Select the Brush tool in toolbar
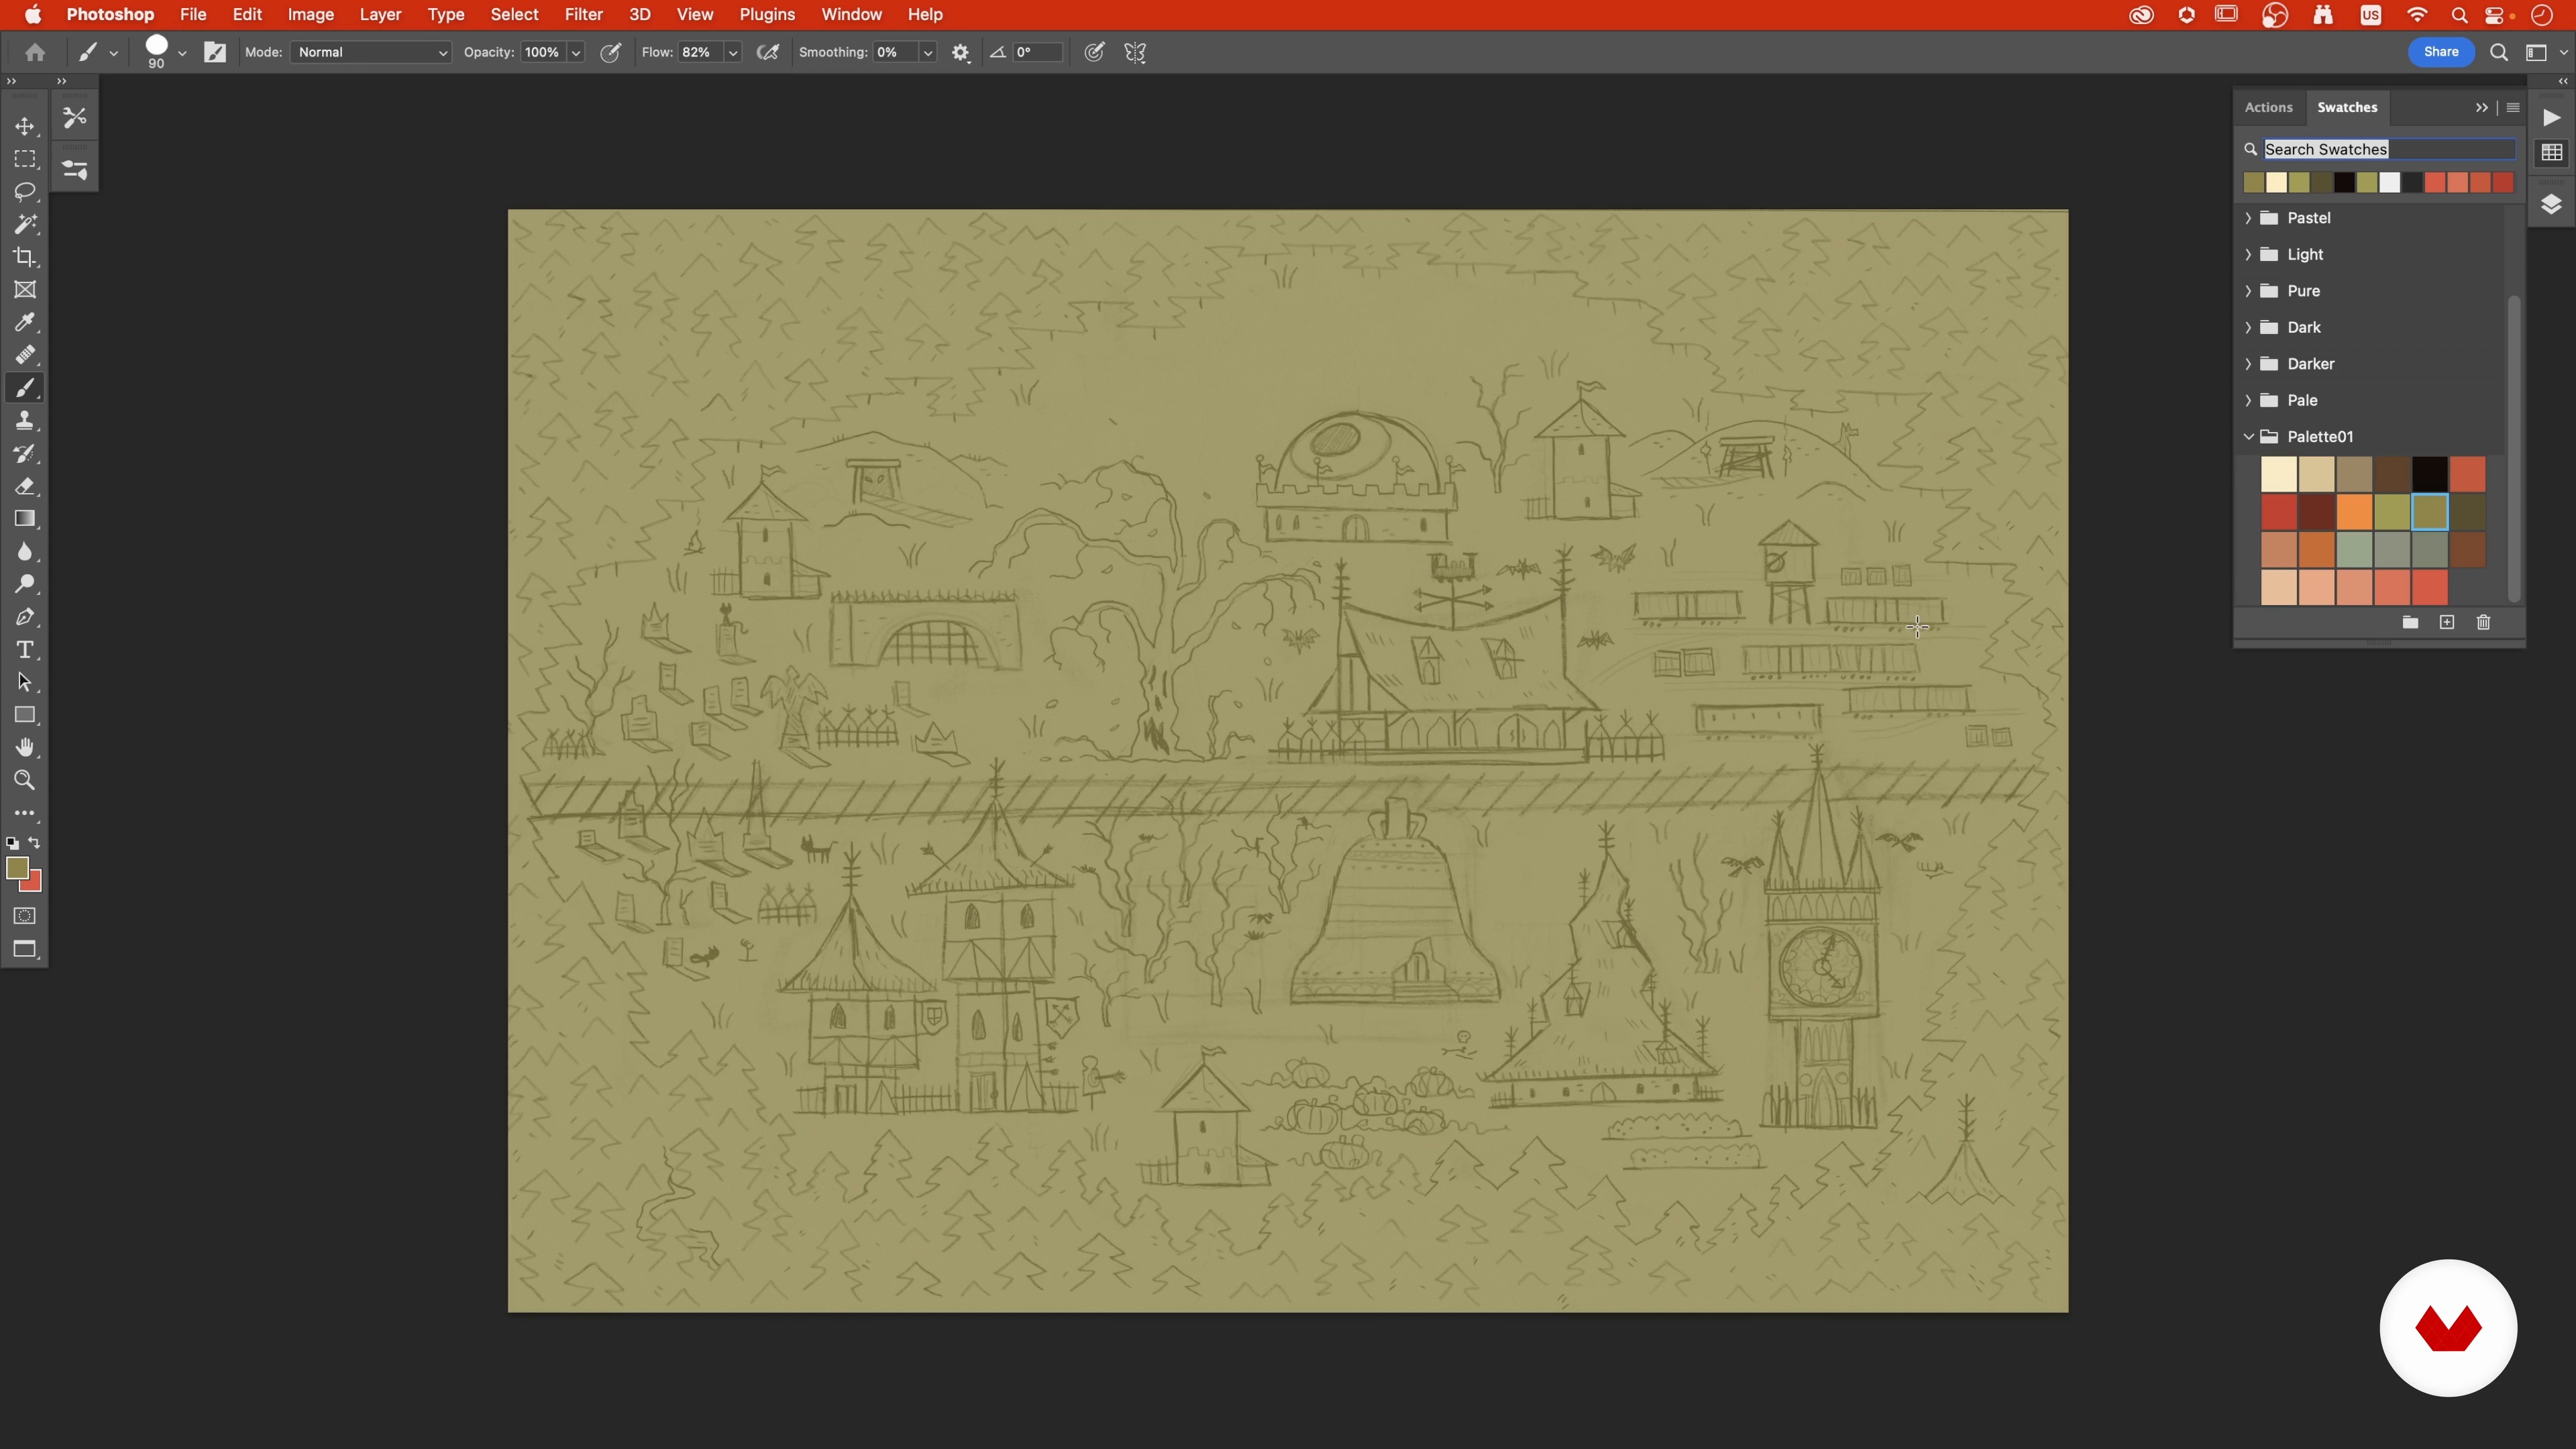 point(25,388)
